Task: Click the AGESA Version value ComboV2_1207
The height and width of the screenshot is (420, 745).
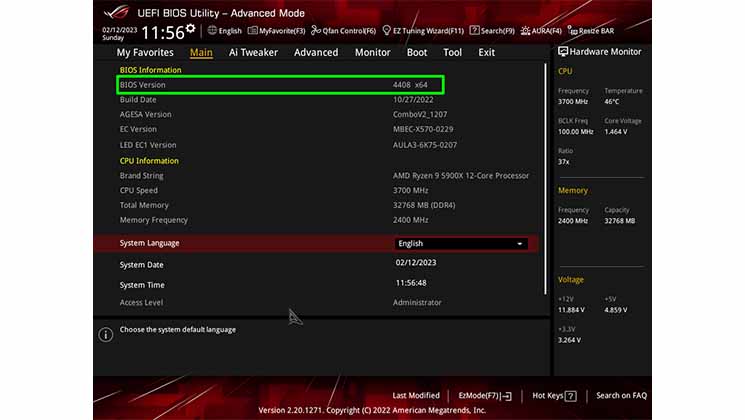Action: [420, 114]
